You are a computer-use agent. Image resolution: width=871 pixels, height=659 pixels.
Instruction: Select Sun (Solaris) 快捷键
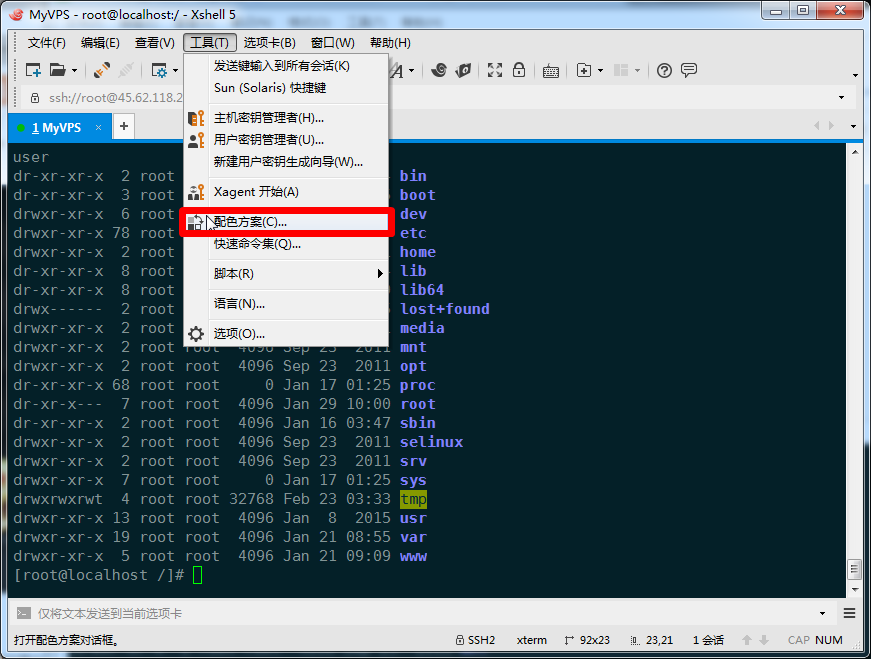(287, 88)
